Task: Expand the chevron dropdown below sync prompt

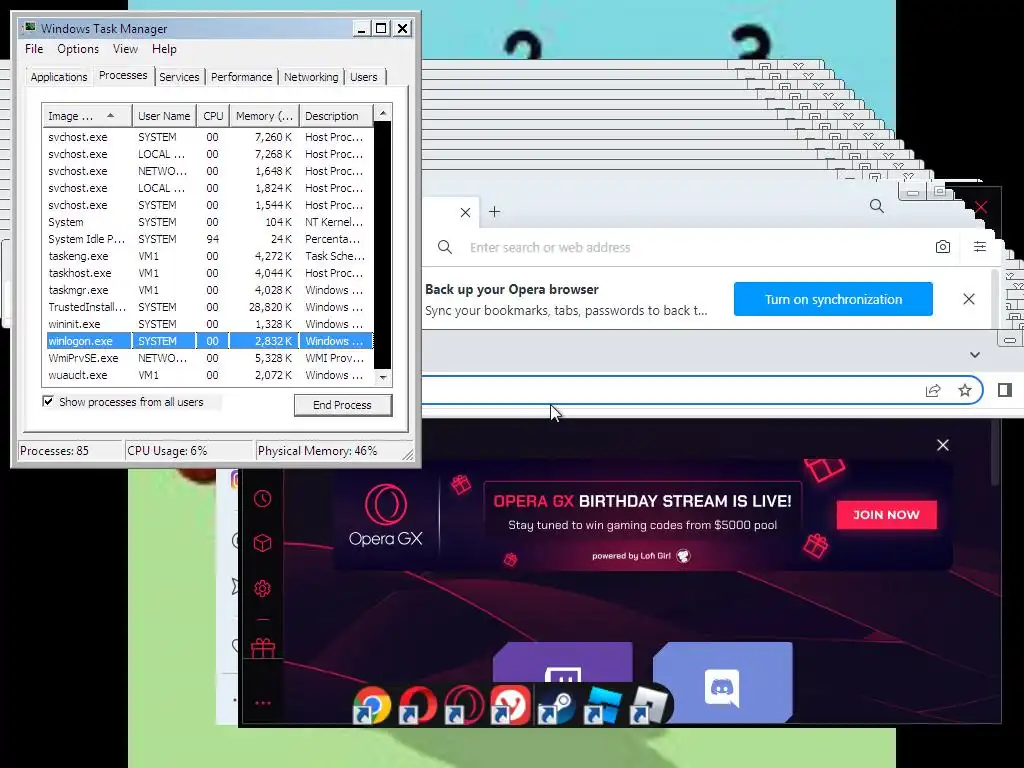Action: coord(974,355)
